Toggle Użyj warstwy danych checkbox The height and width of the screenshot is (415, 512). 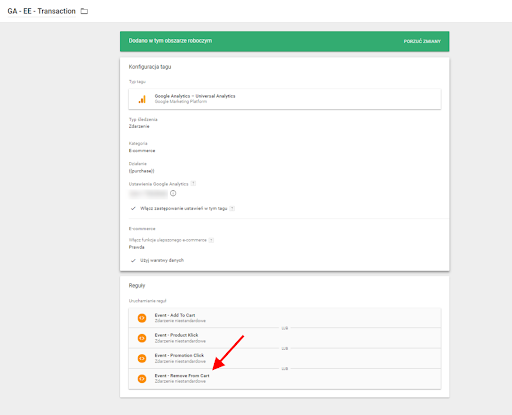pyautogui.click(x=133, y=260)
